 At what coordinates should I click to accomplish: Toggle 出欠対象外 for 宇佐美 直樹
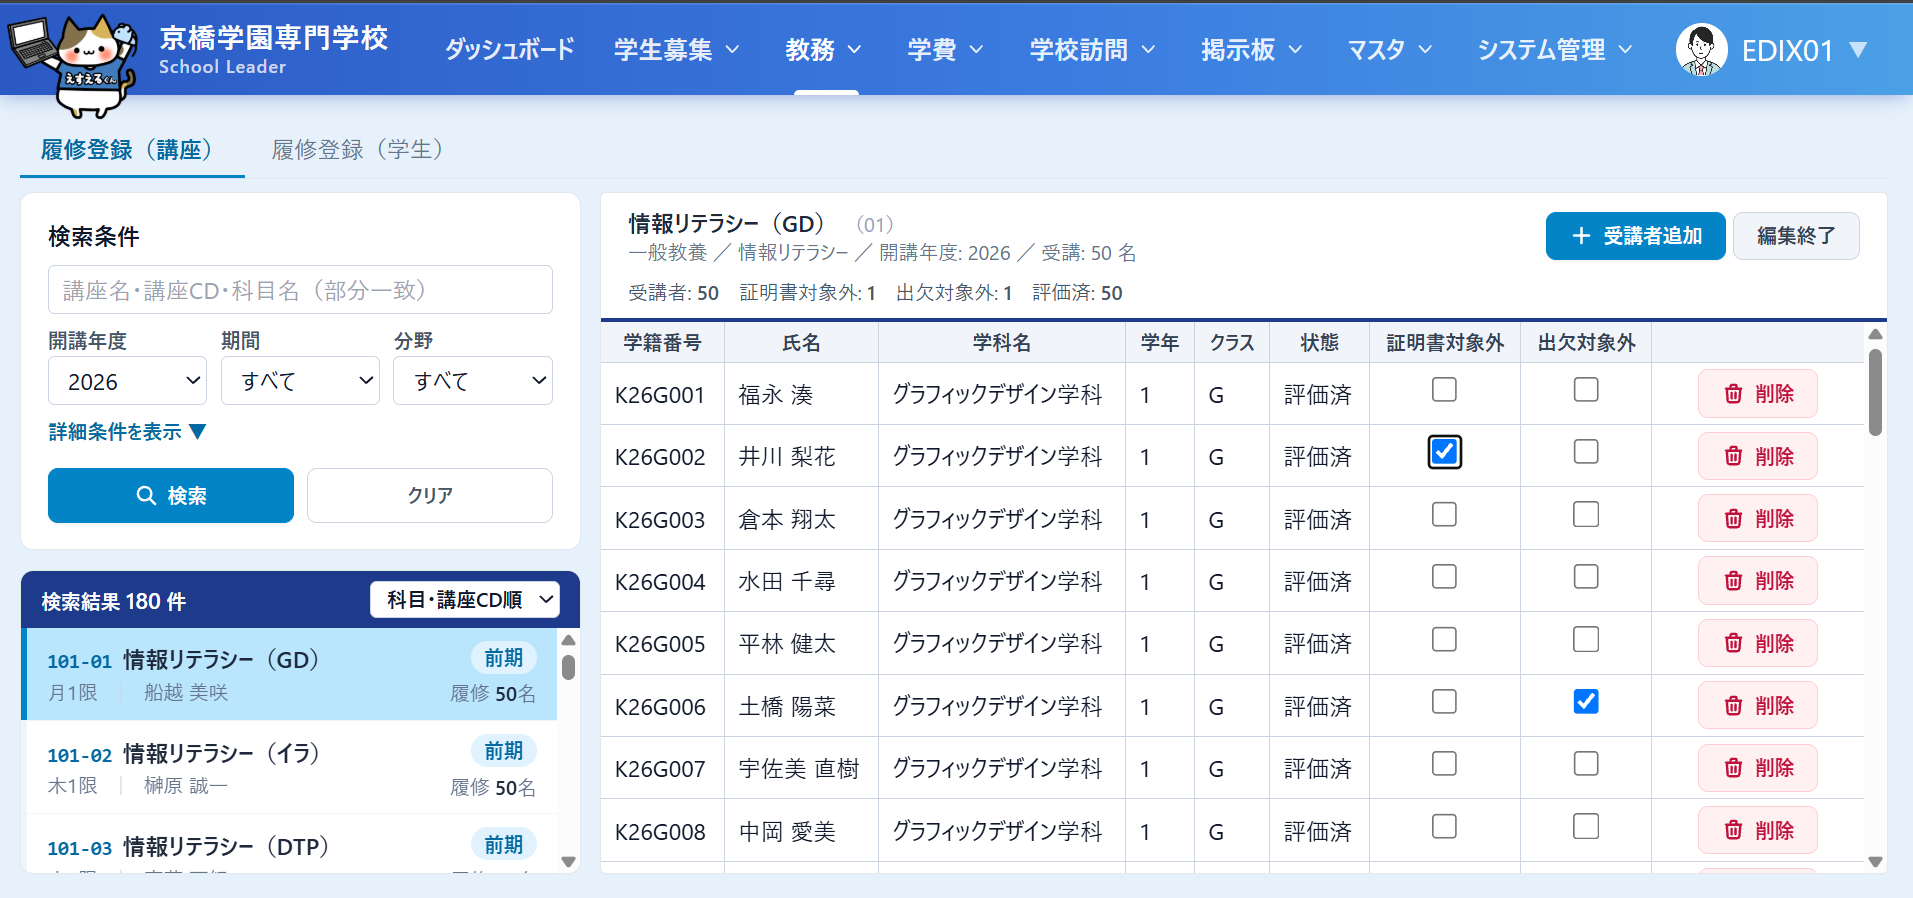(x=1586, y=764)
